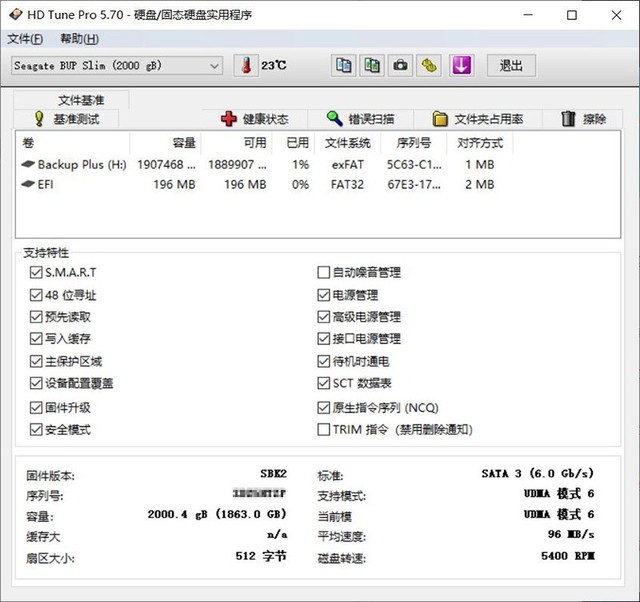The width and height of the screenshot is (640, 602).
Task: Click the purple down arrow icon
Action: pyautogui.click(x=461, y=65)
